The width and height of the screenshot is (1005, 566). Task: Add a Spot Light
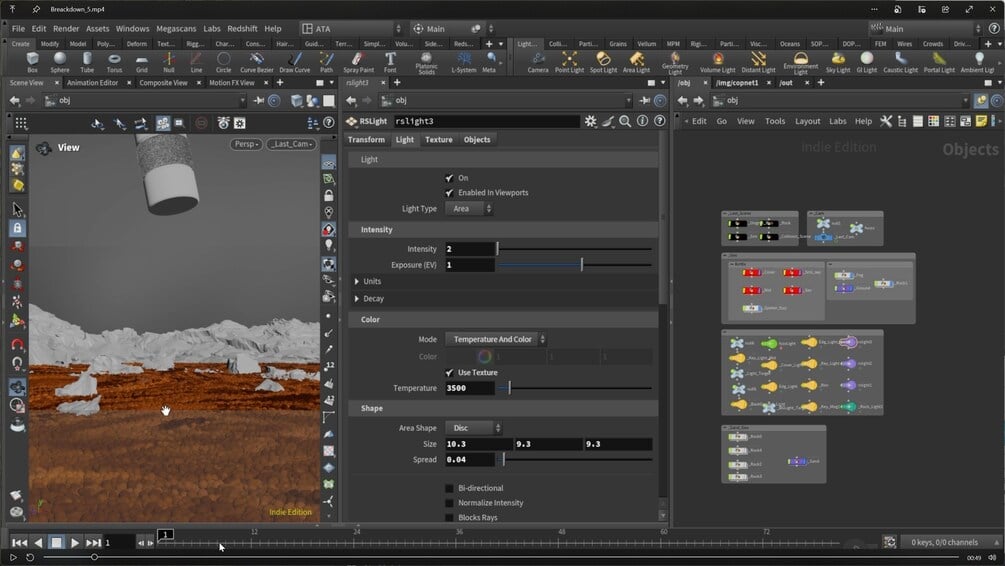click(603, 62)
